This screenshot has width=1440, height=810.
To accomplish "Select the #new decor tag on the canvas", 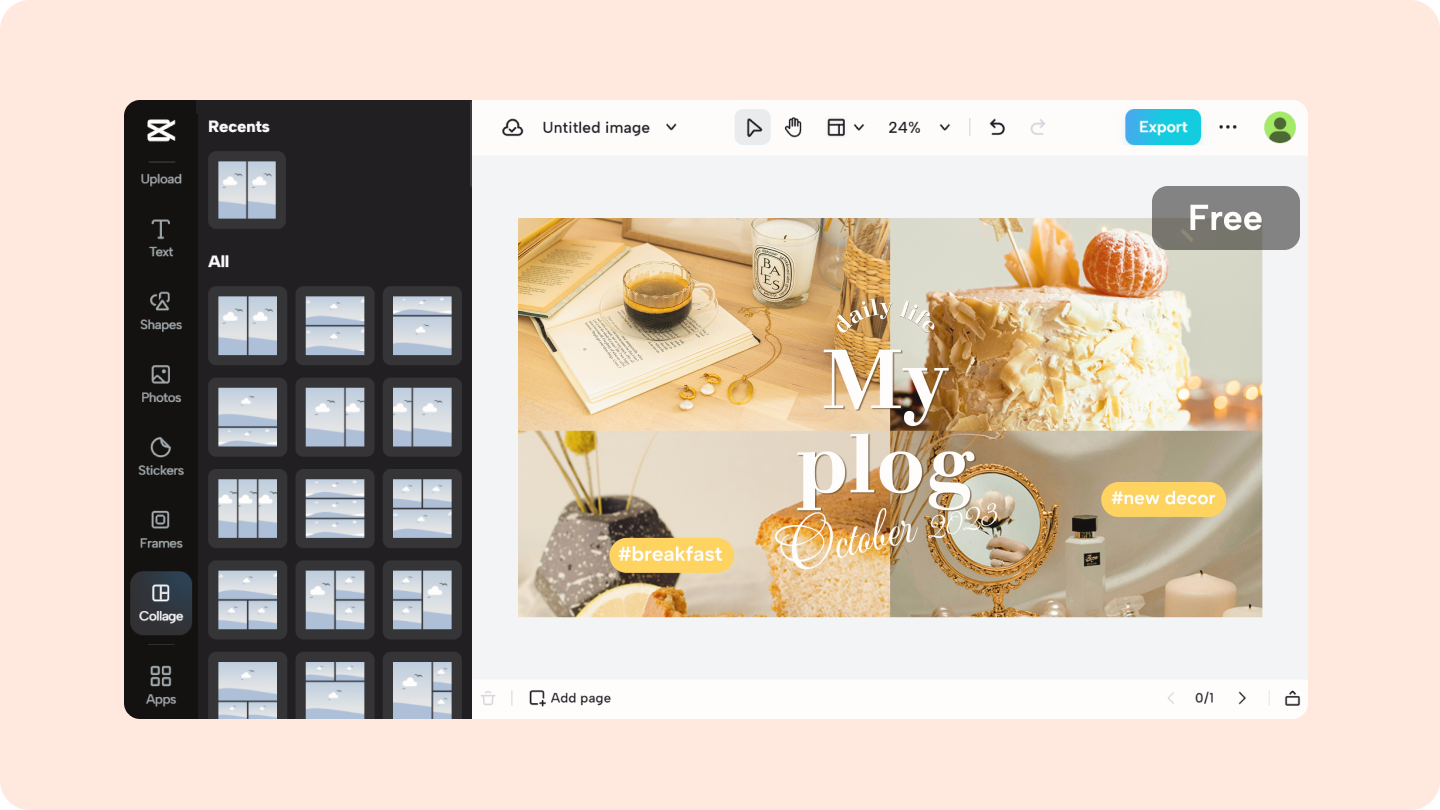I will click(1163, 498).
